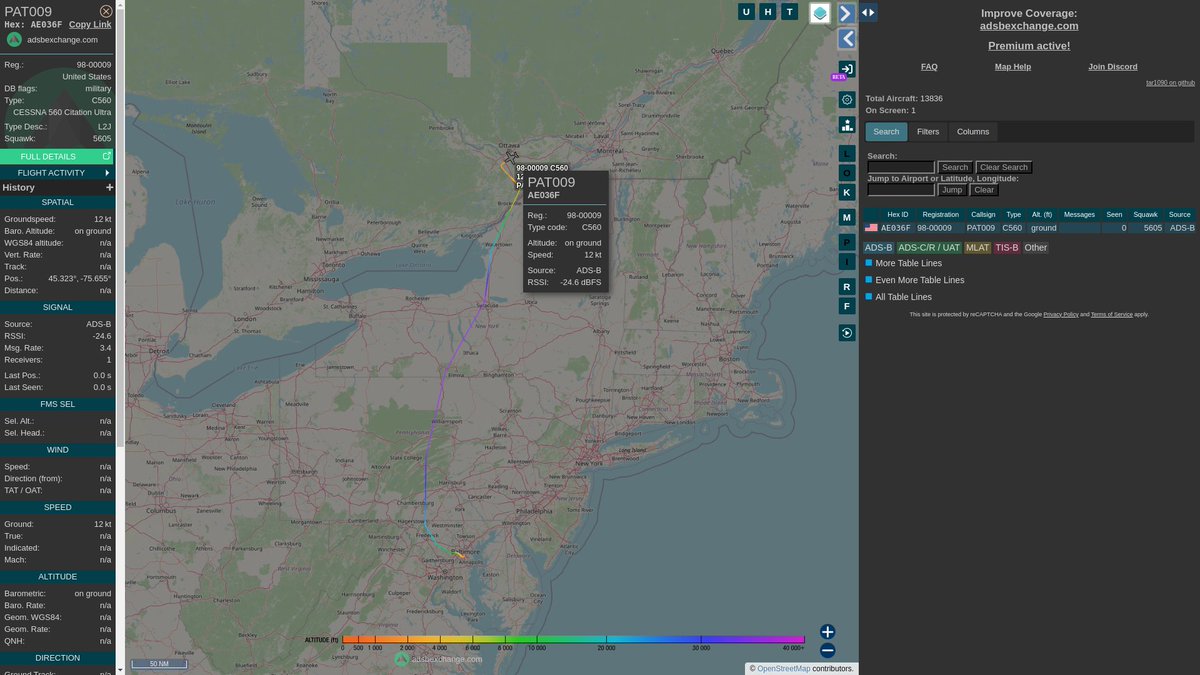Click the Jump button

(x=952, y=190)
